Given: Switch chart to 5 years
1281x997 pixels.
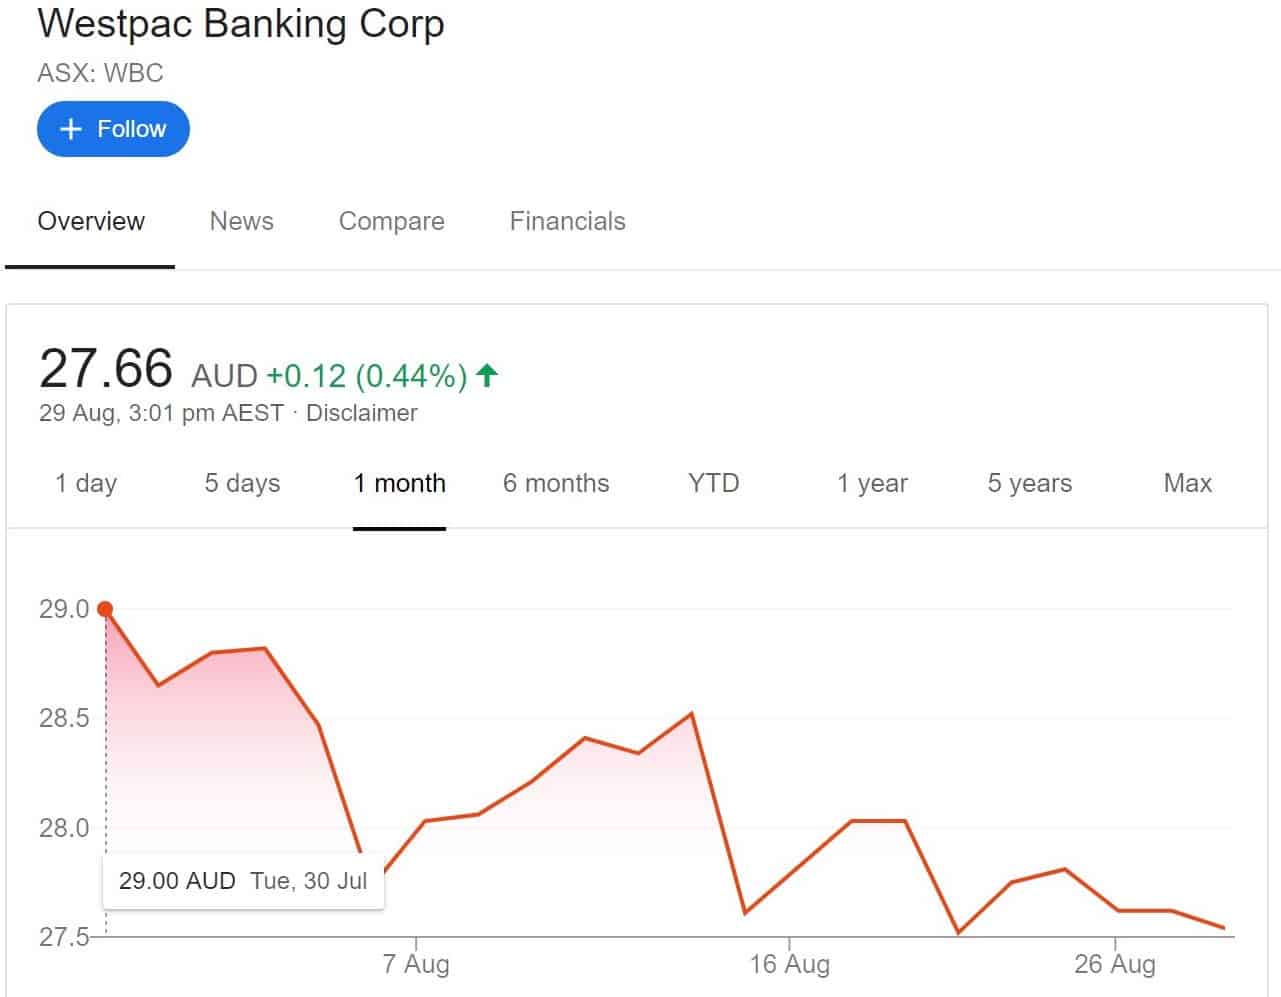Looking at the screenshot, I should [1029, 483].
